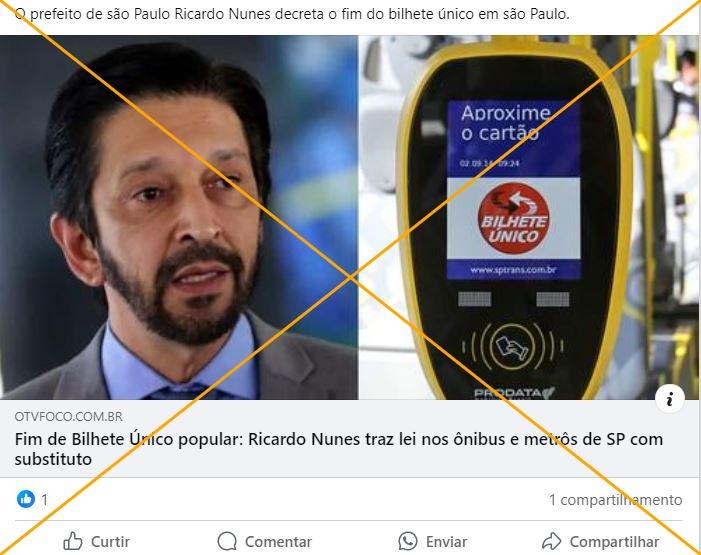Click the post caption about Ricardo Nunes
Viewport: 701px width, 555px height.
pyautogui.click(x=292, y=14)
